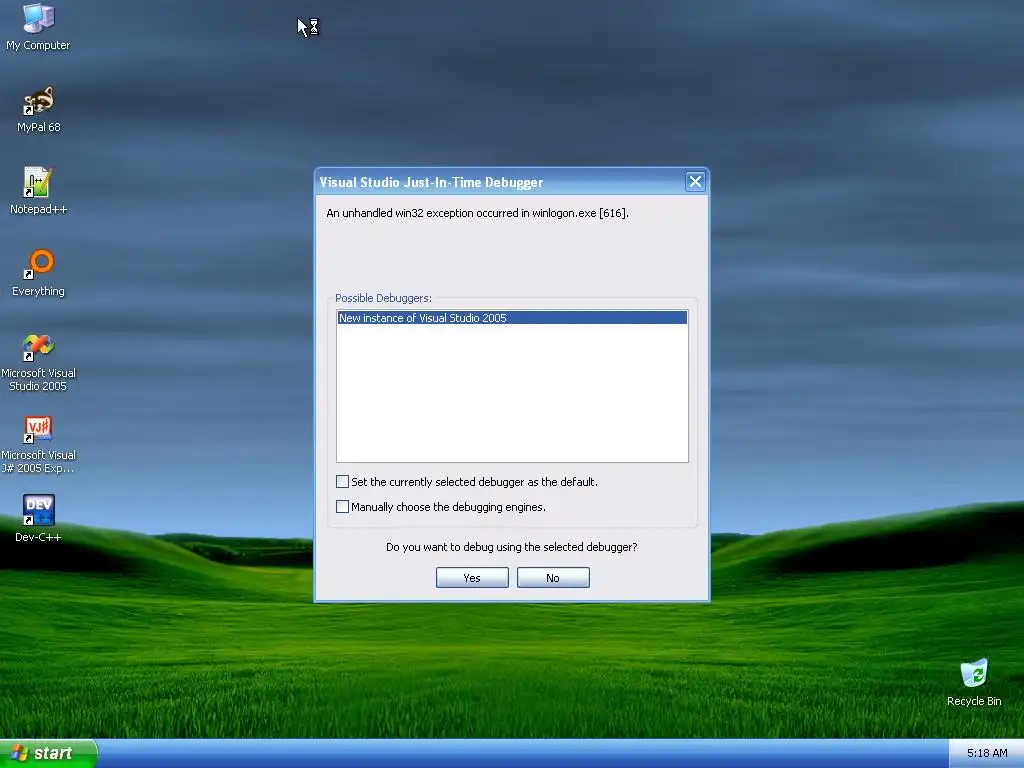Click the 5:18 AM taskbar clock
Screen dimensions: 1024x768
point(987,754)
